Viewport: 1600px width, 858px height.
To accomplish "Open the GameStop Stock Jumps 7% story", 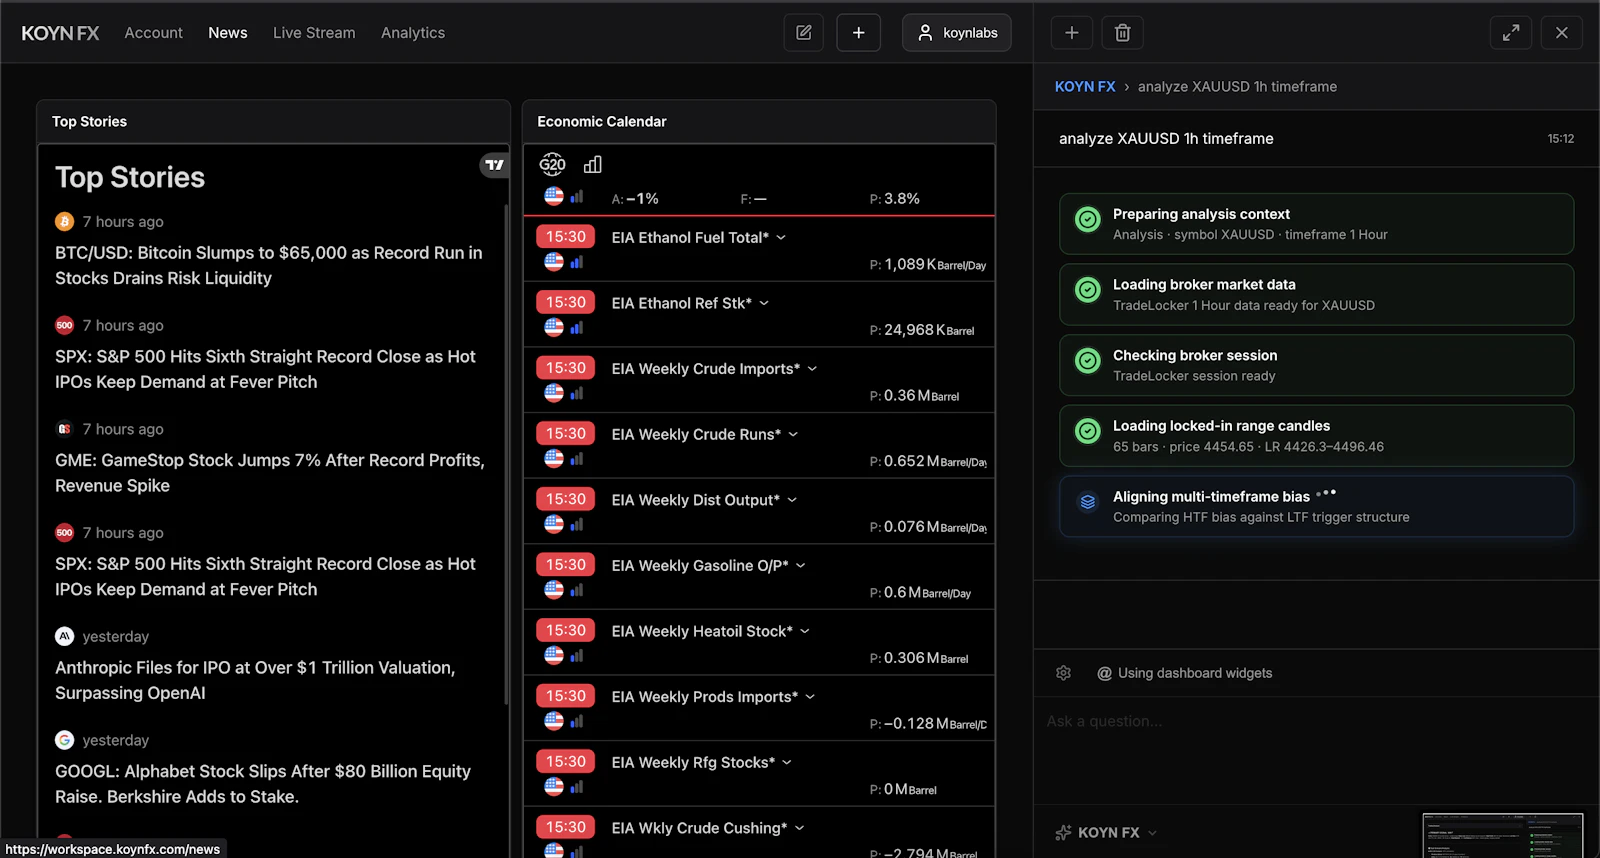I will 270,473.
